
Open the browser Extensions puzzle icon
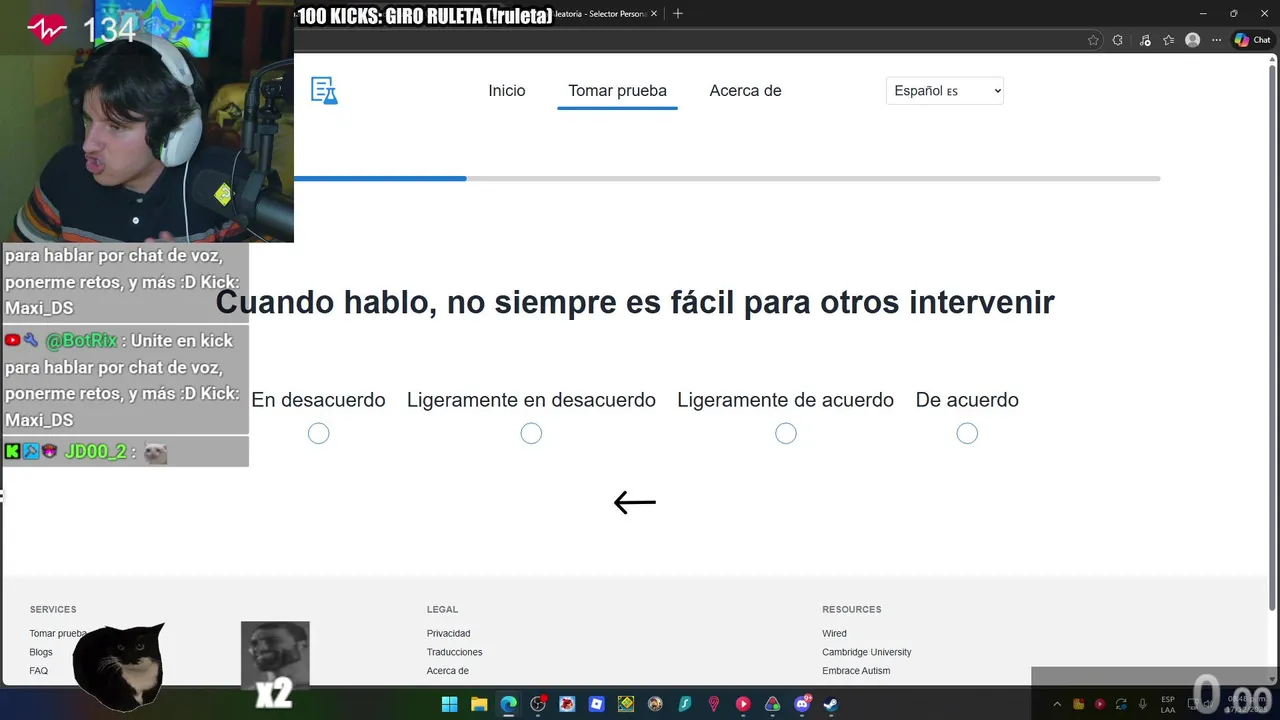(x=1118, y=40)
